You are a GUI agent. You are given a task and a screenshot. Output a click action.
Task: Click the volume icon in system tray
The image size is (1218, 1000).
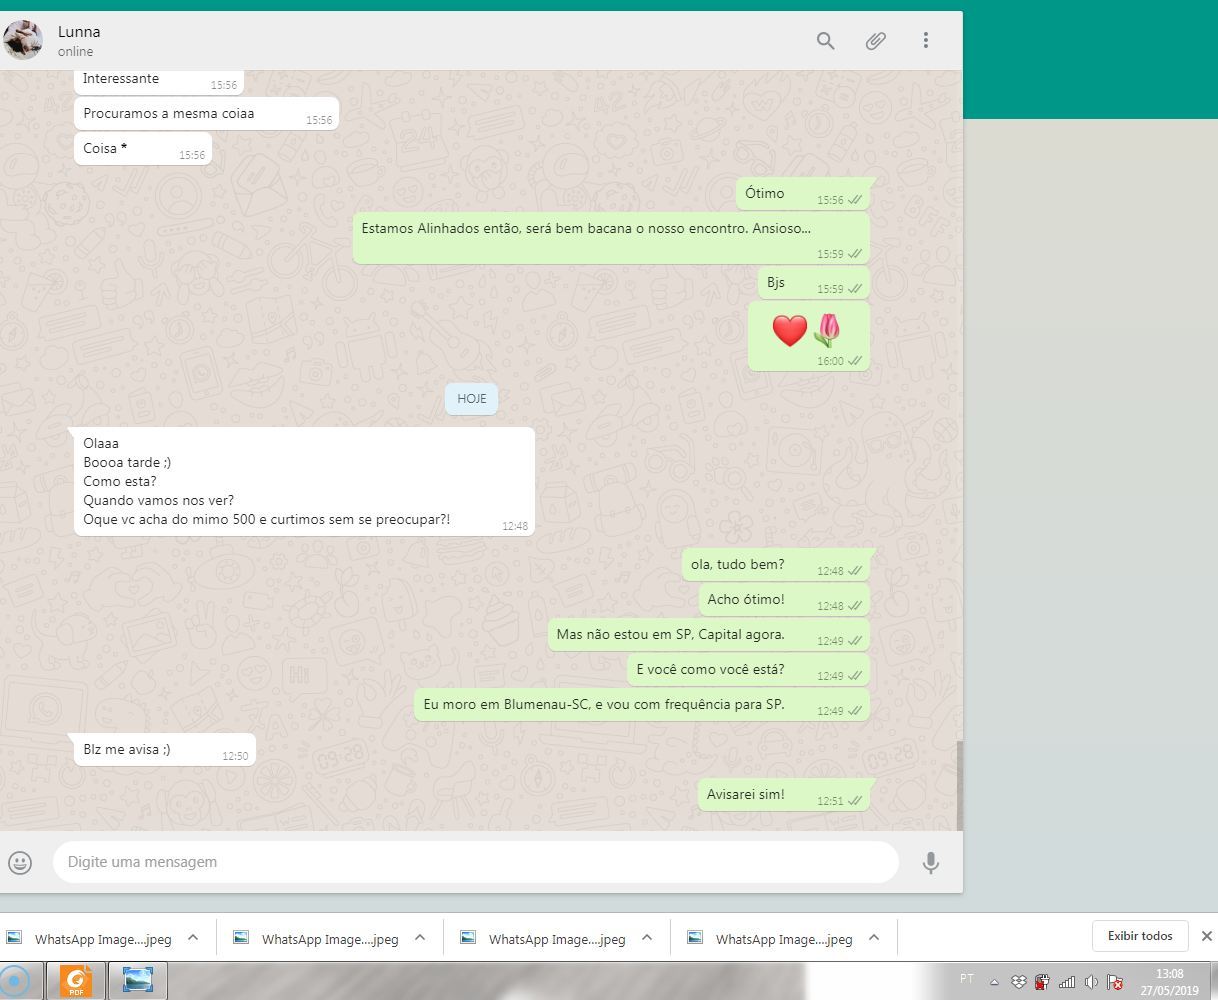point(1091,982)
